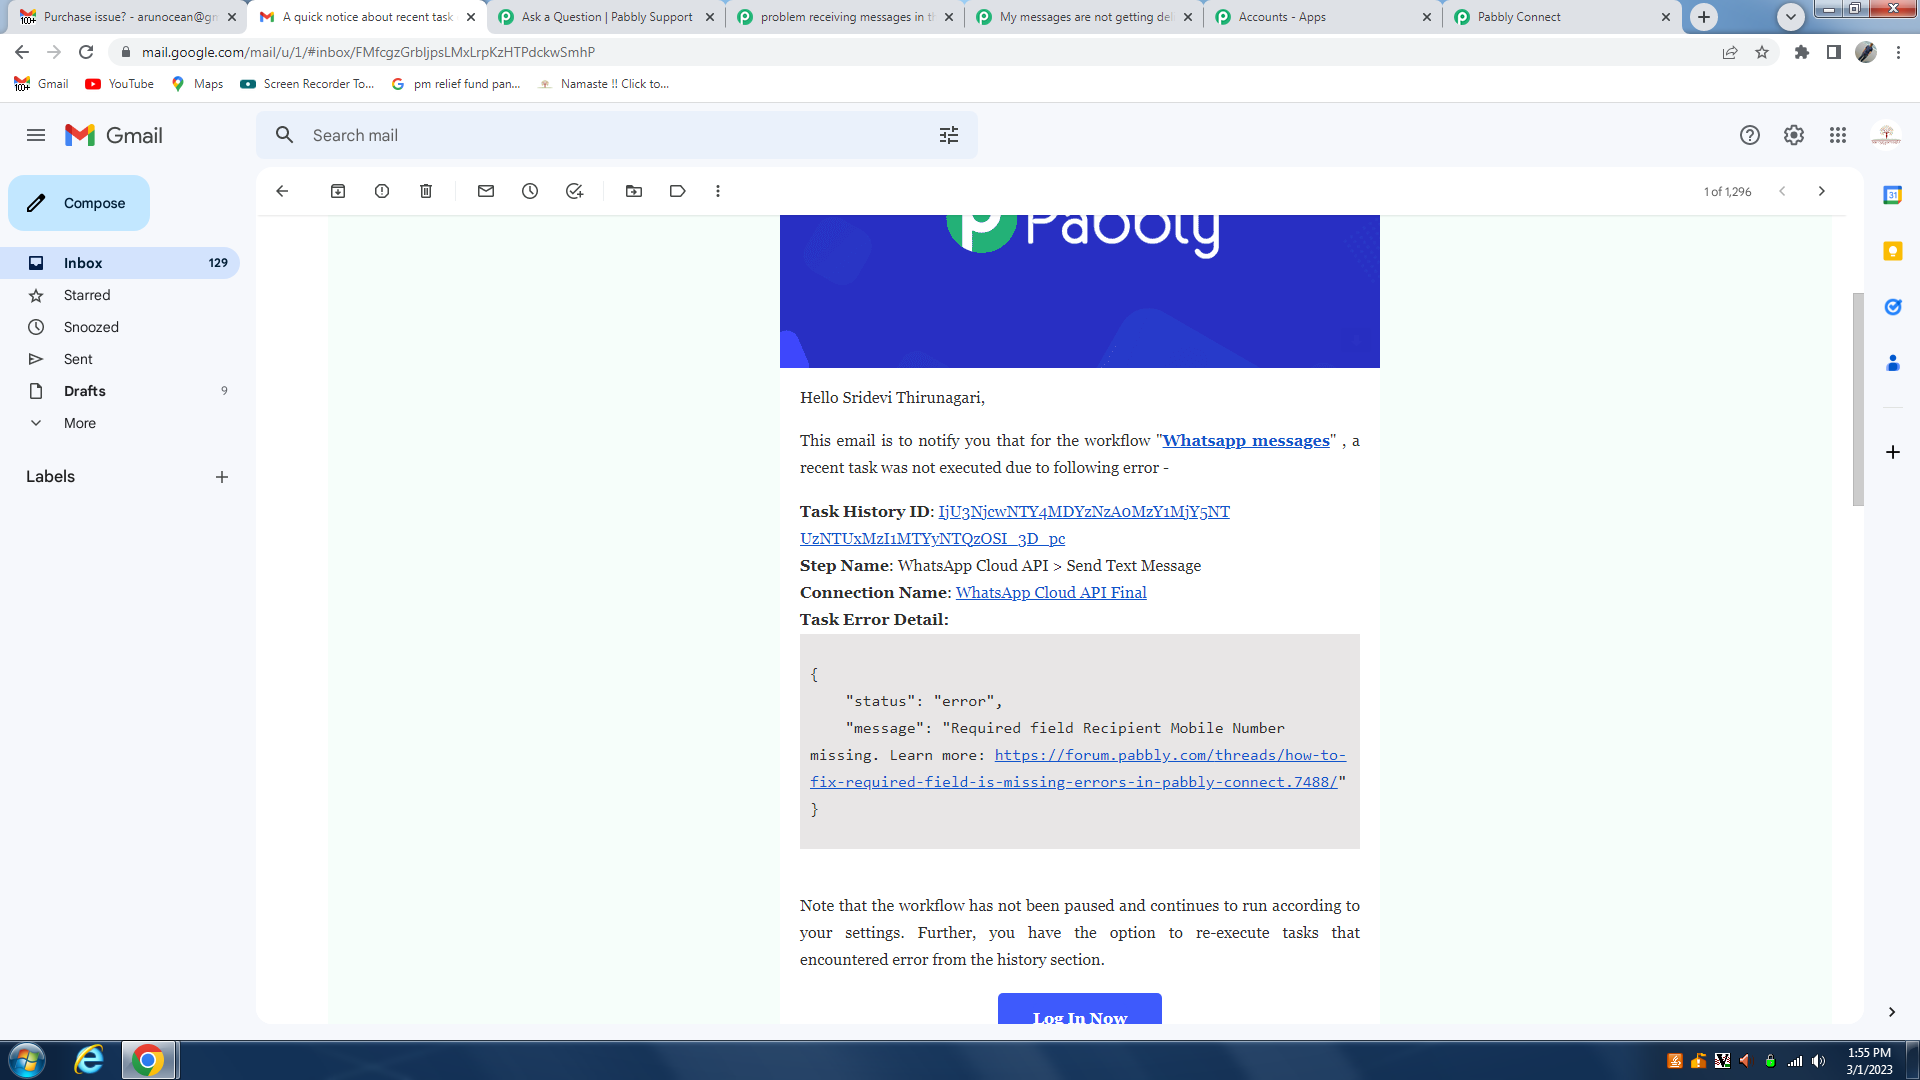1920x1080 pixels.
Task: Report this email as spam
Action: 382,191
